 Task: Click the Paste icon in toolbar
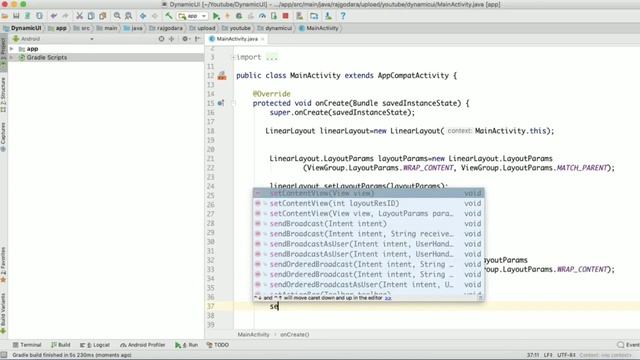tap(102, 16)
